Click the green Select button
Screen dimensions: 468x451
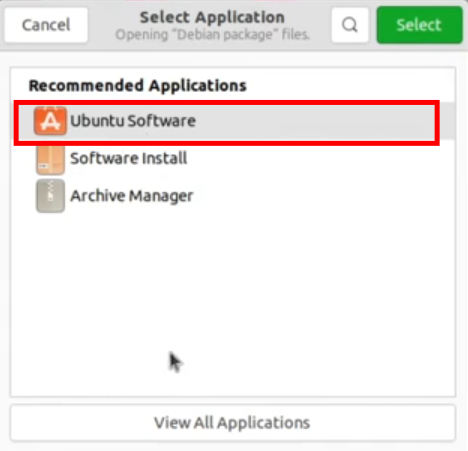coord(419,25)
